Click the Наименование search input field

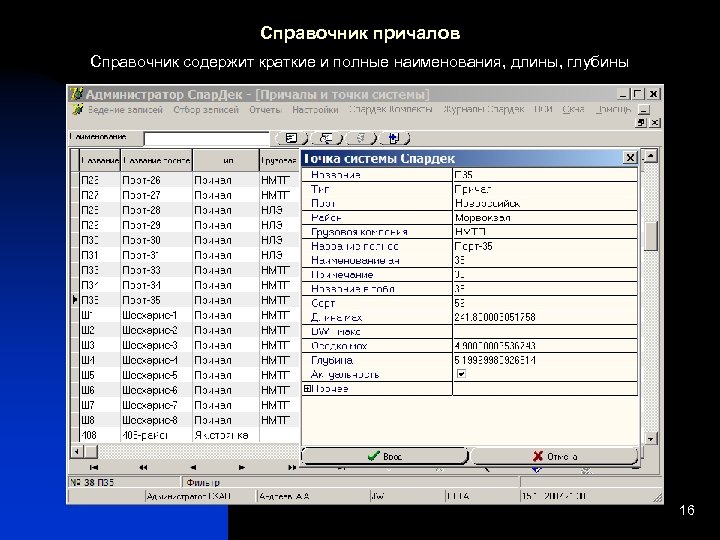(x=207, y=138)
